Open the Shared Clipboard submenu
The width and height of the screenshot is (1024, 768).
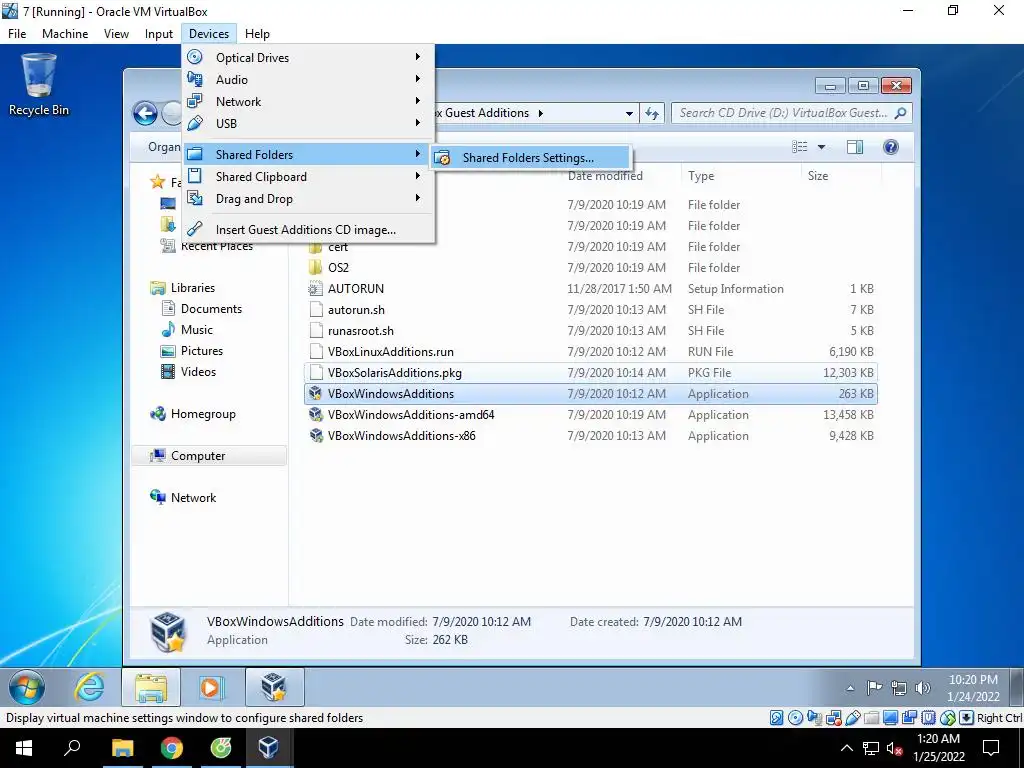[308, 176]
